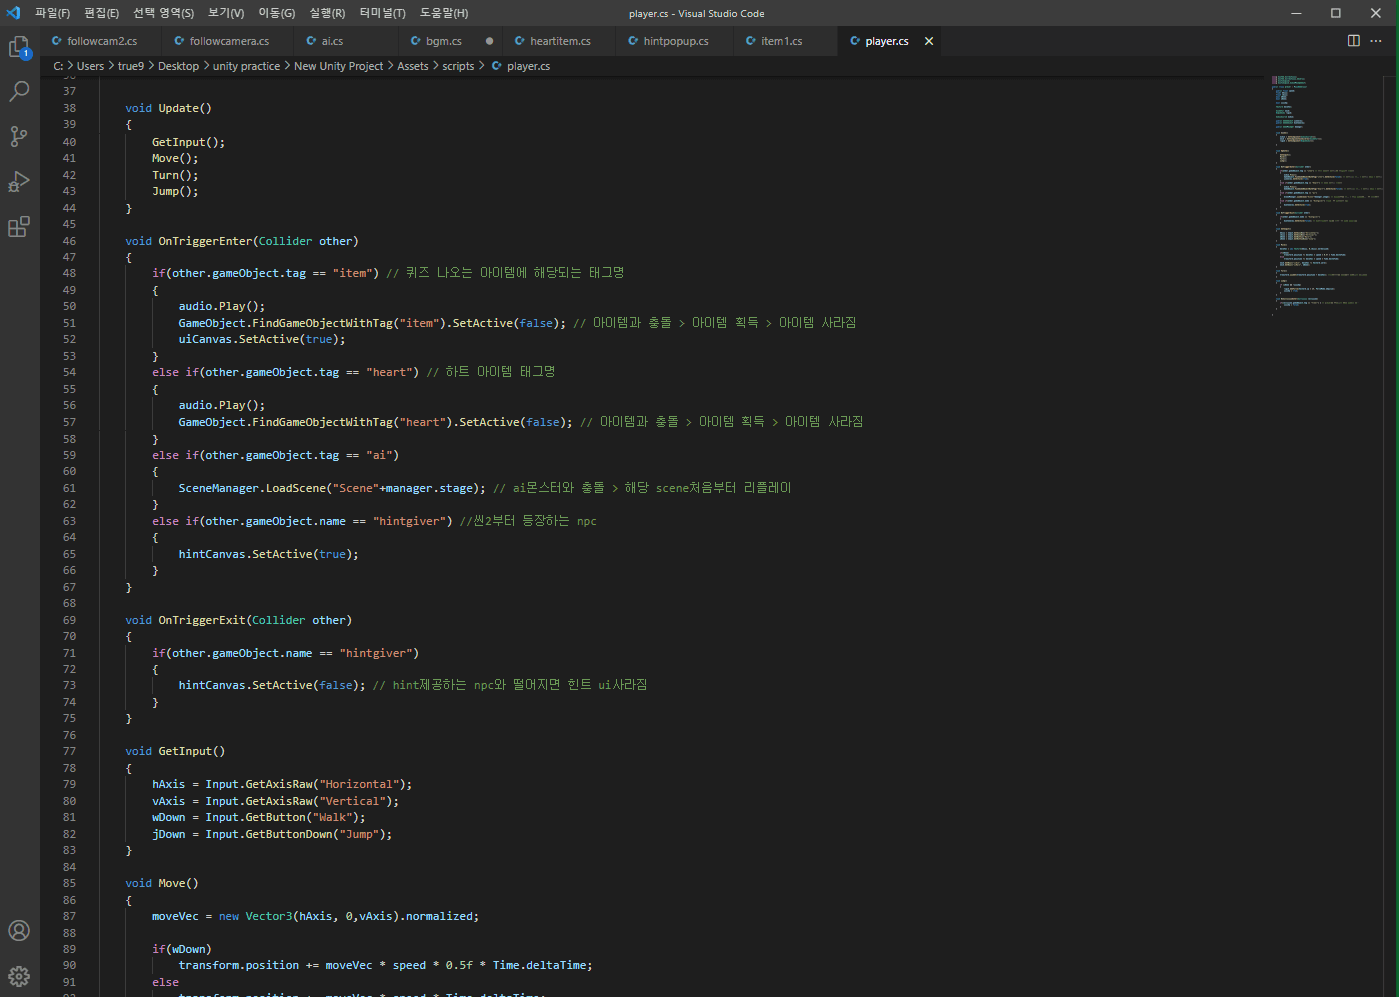The width and height of the screenshot is (1399, 997).
Task: Open the Search view icon
Action: point(19,92)
